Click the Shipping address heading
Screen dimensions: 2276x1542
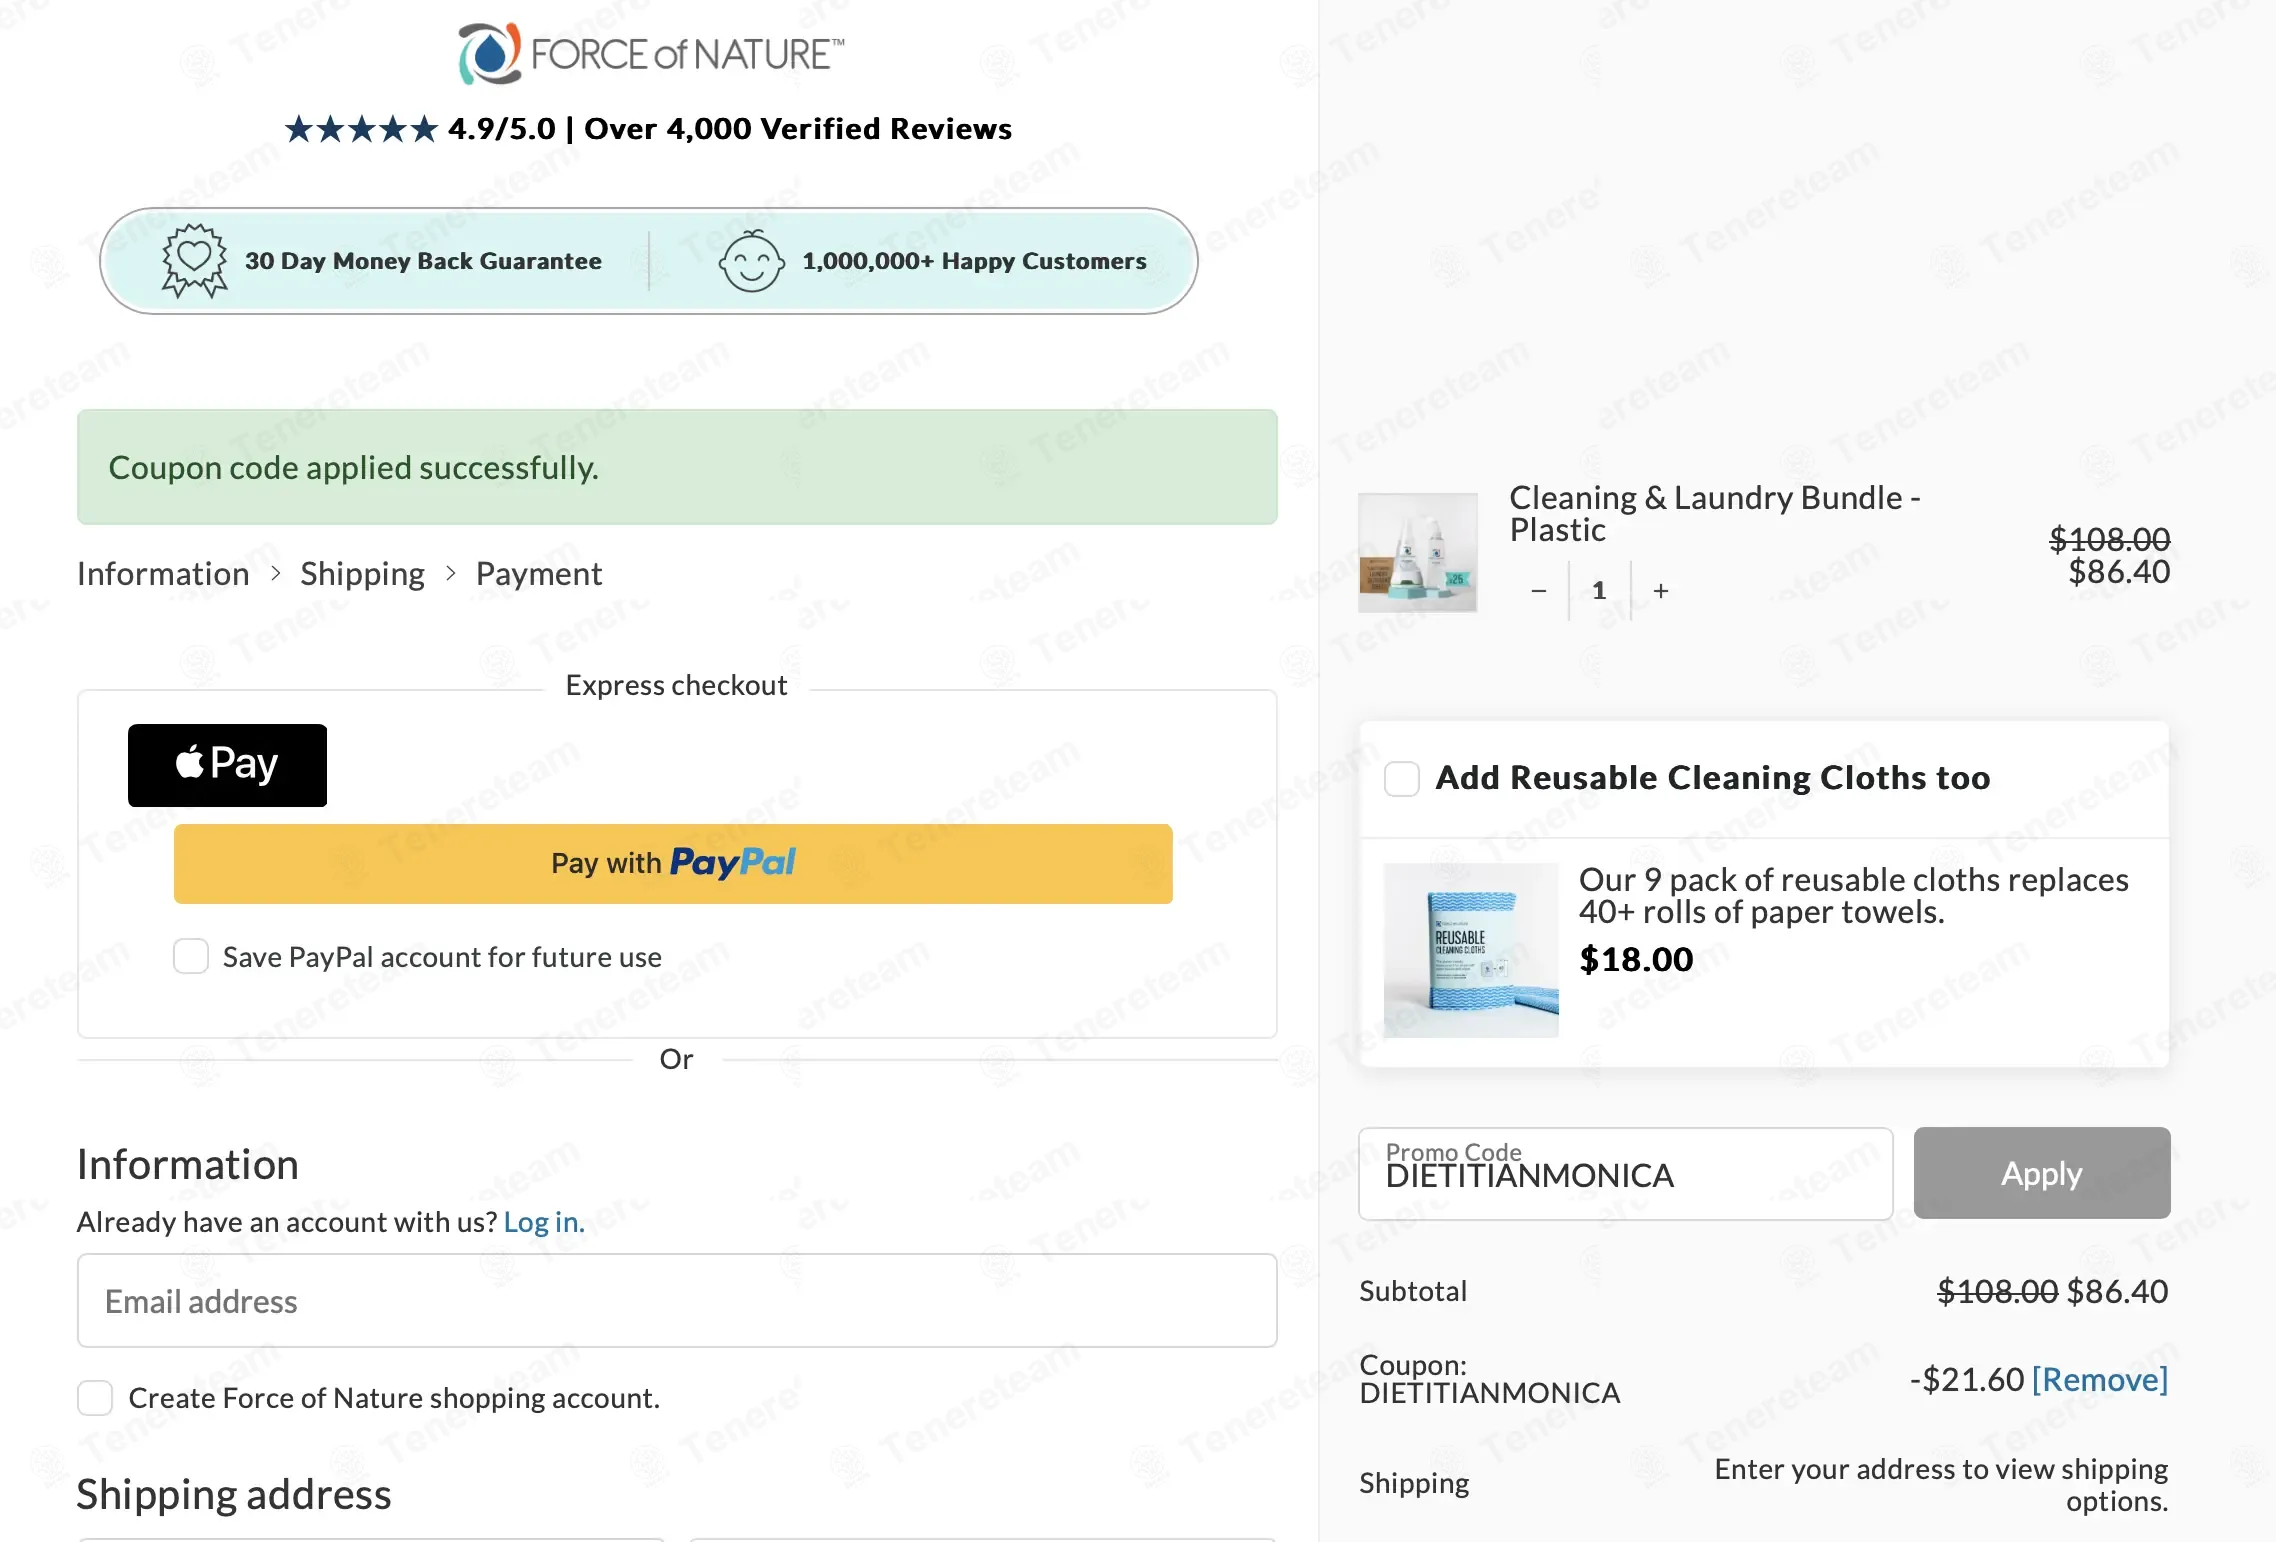coord(234,1494)
